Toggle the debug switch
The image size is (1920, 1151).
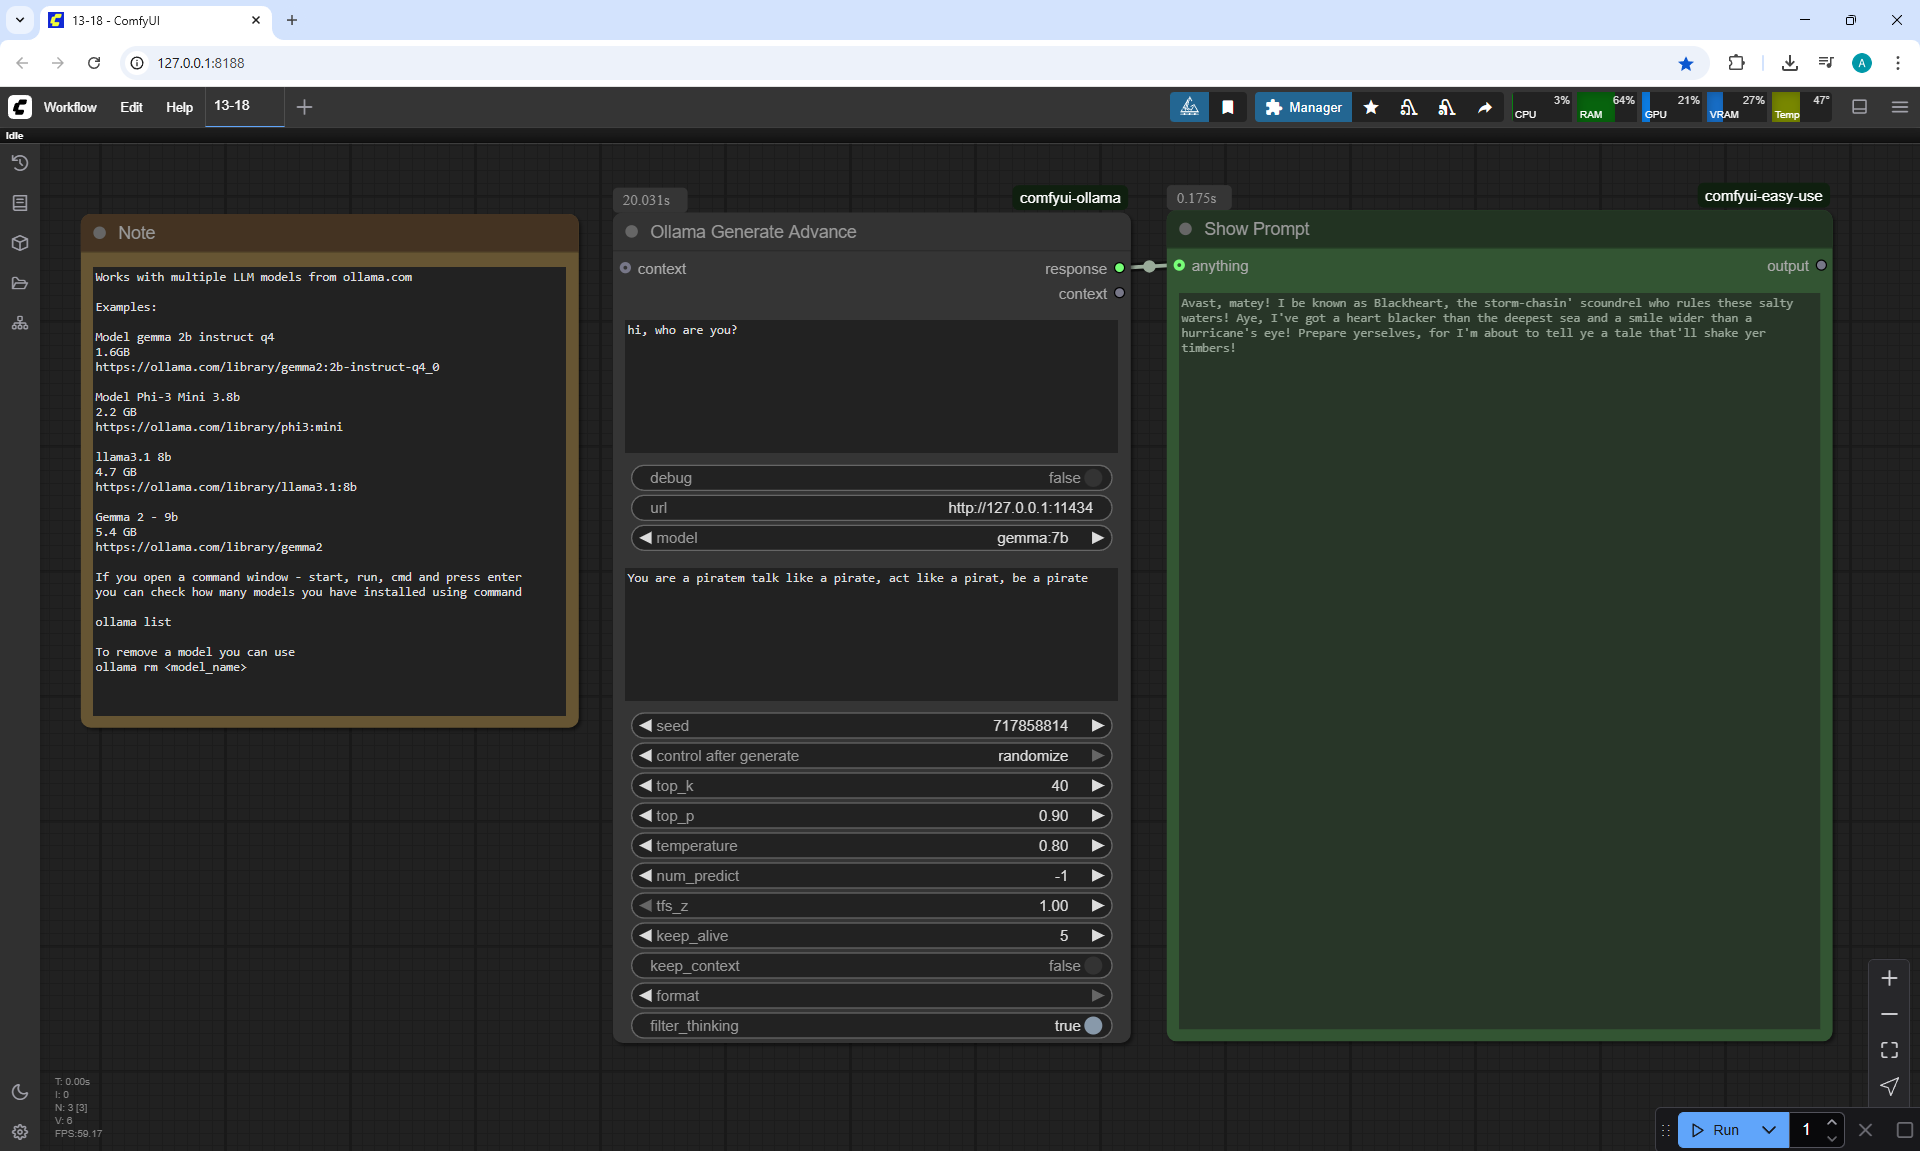pos(1093,478)
